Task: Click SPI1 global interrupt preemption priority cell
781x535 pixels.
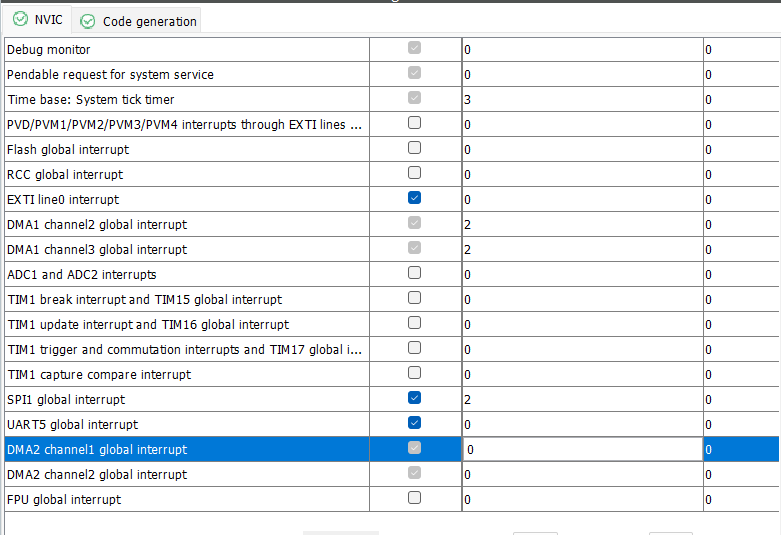Action: (x=581, y=399)
